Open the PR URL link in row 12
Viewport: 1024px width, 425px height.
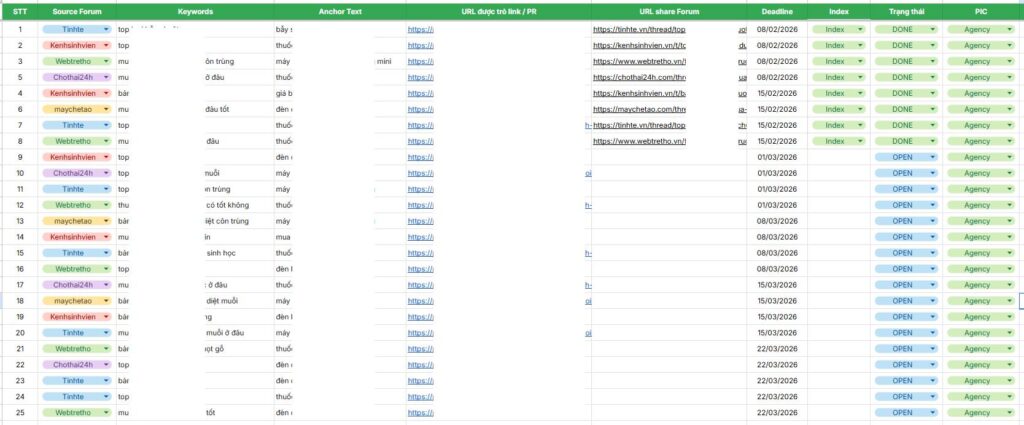(x=421, y=205)
